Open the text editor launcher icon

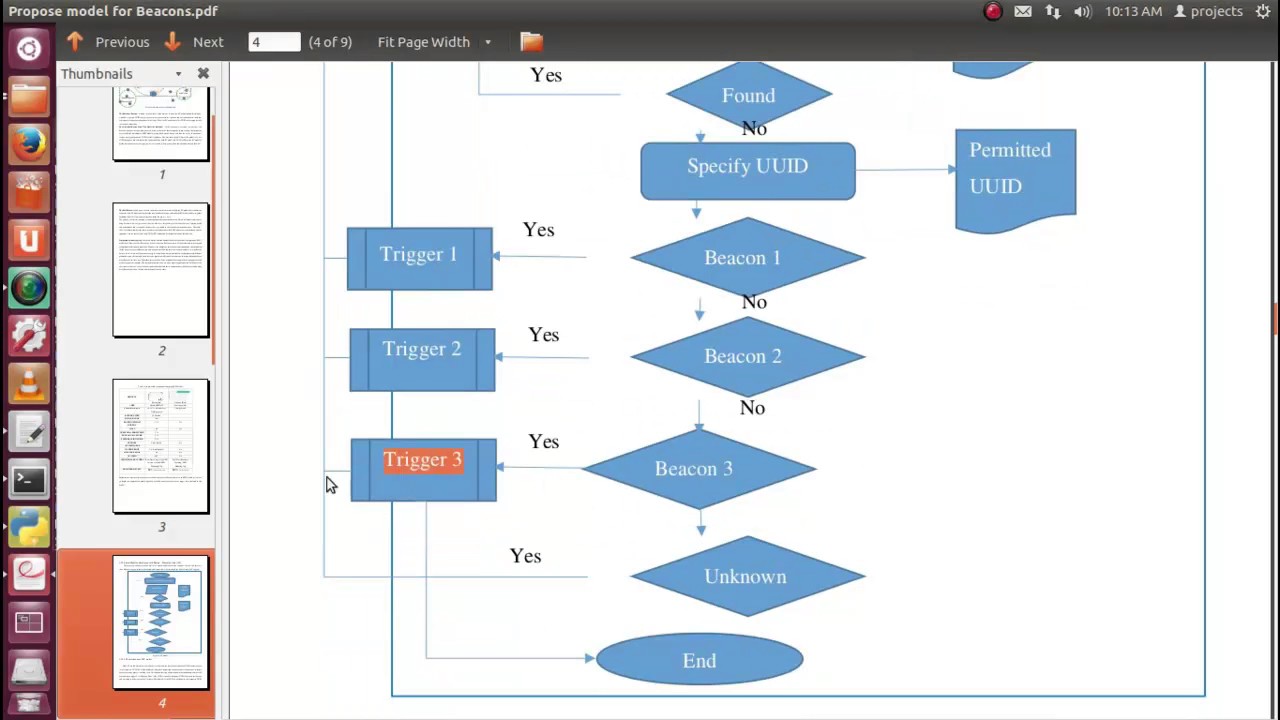point(28,432)
